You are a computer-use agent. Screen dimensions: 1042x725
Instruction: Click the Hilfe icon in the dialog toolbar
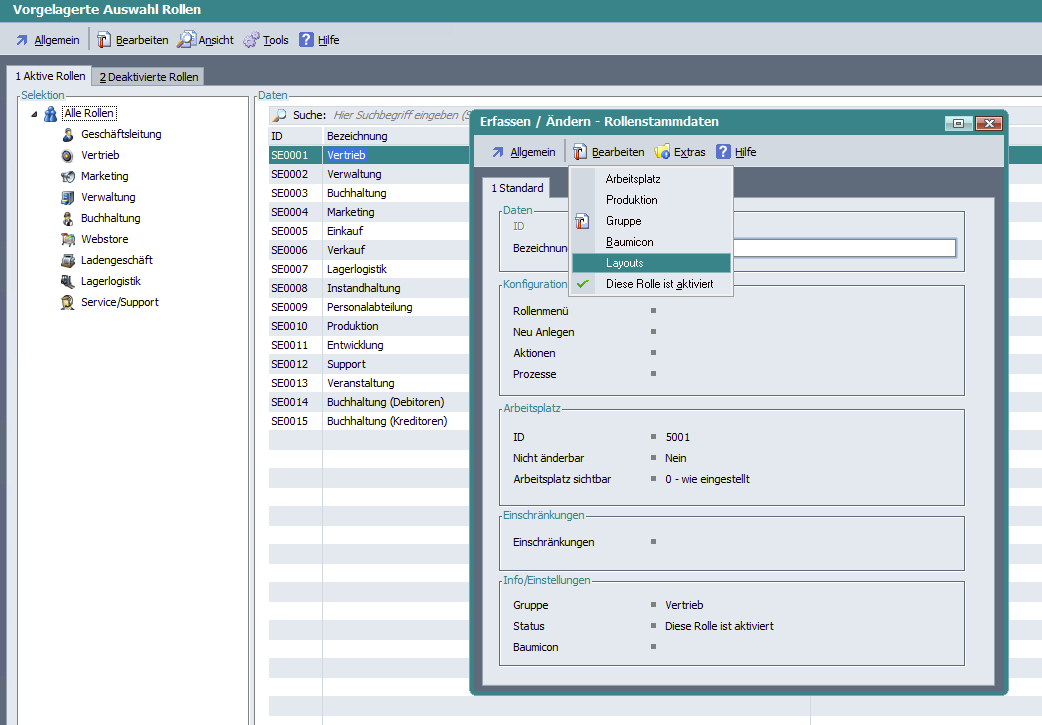[724, 152]
